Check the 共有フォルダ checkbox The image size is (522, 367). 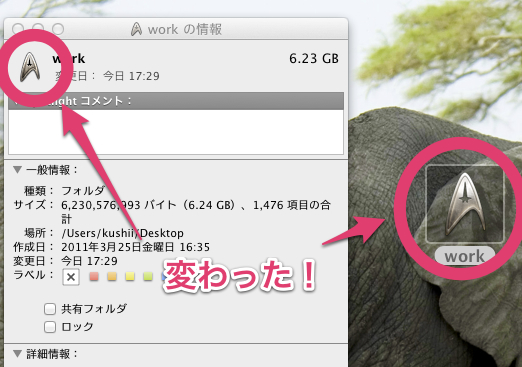pyautogui.click(x=50, y=309)
